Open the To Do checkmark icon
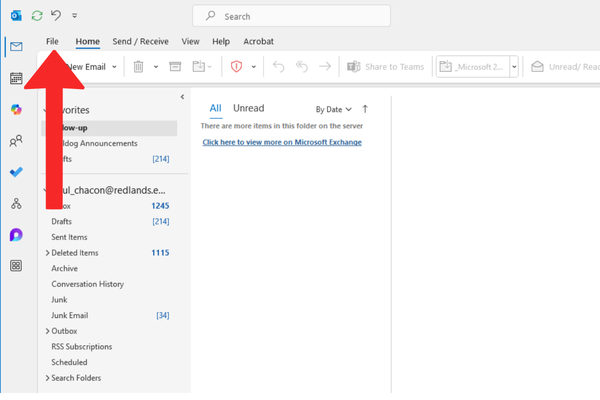Image resolution: width=600 pixels, height=400 pixels. (16, 172)
